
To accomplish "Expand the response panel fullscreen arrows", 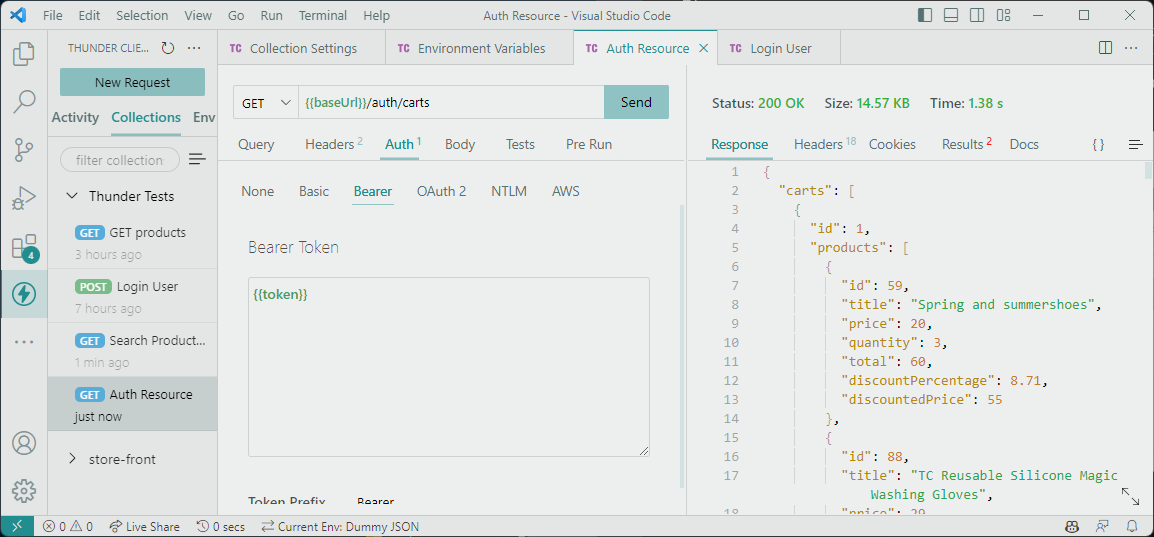I will [1130, 496].
